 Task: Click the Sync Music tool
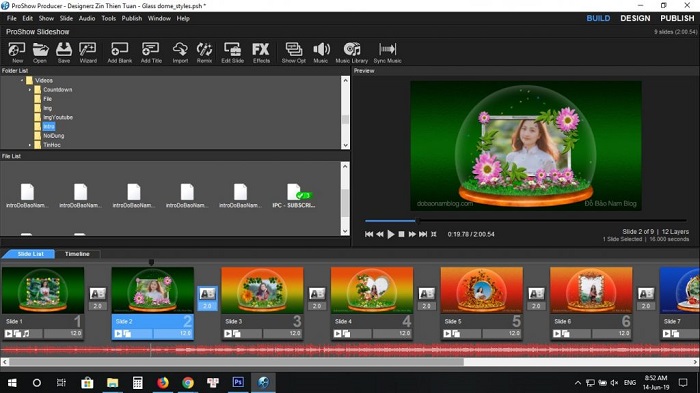388,53
